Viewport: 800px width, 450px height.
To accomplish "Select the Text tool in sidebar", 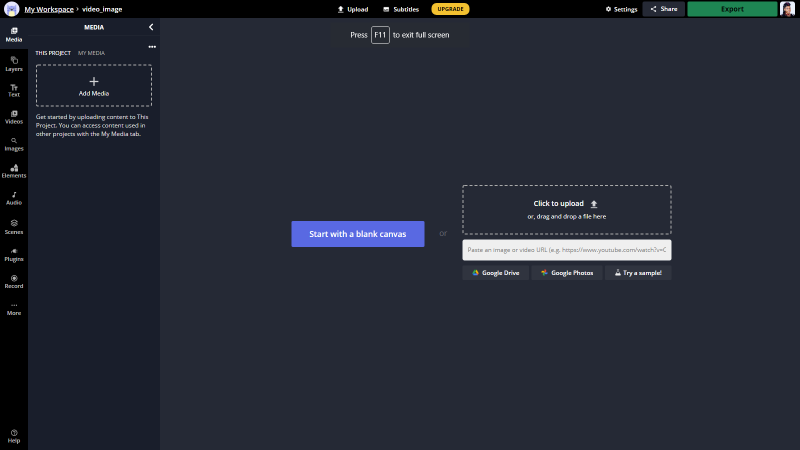I will click(14, 90).
